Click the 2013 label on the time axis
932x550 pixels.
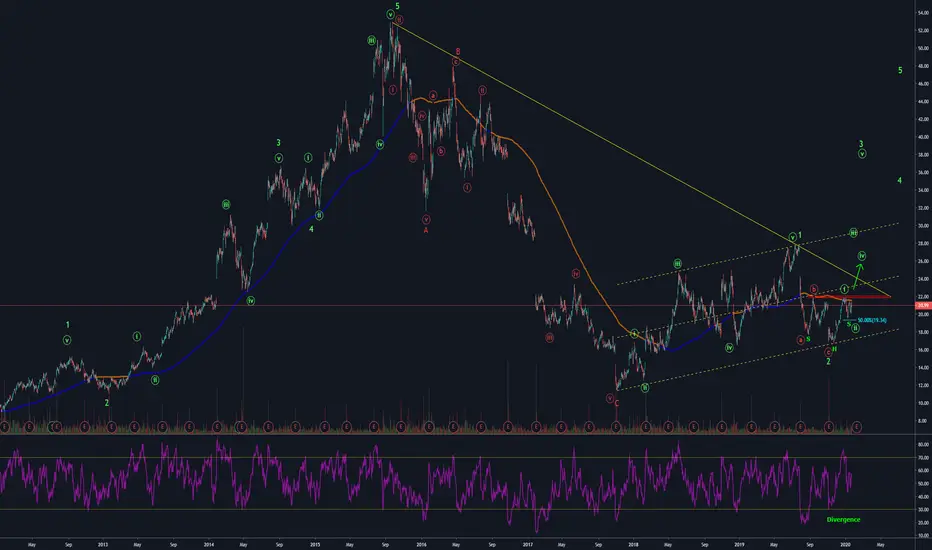coord(103,544)
